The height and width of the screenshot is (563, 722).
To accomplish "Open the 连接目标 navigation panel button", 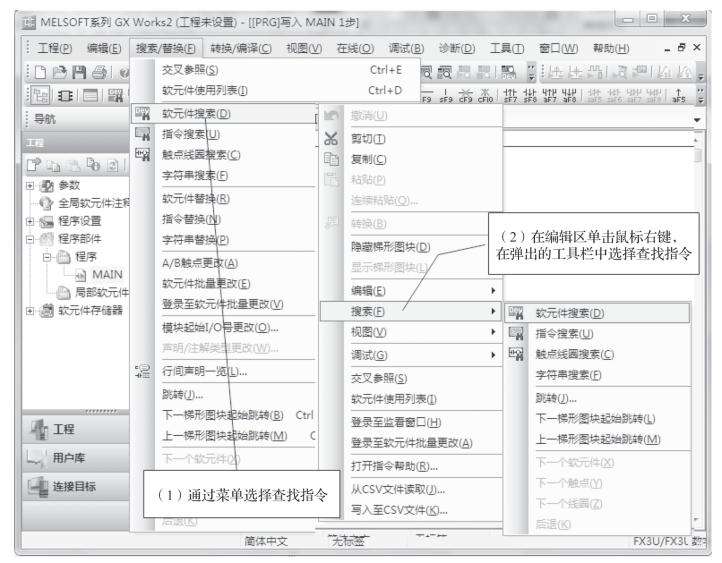I will 76,487.
